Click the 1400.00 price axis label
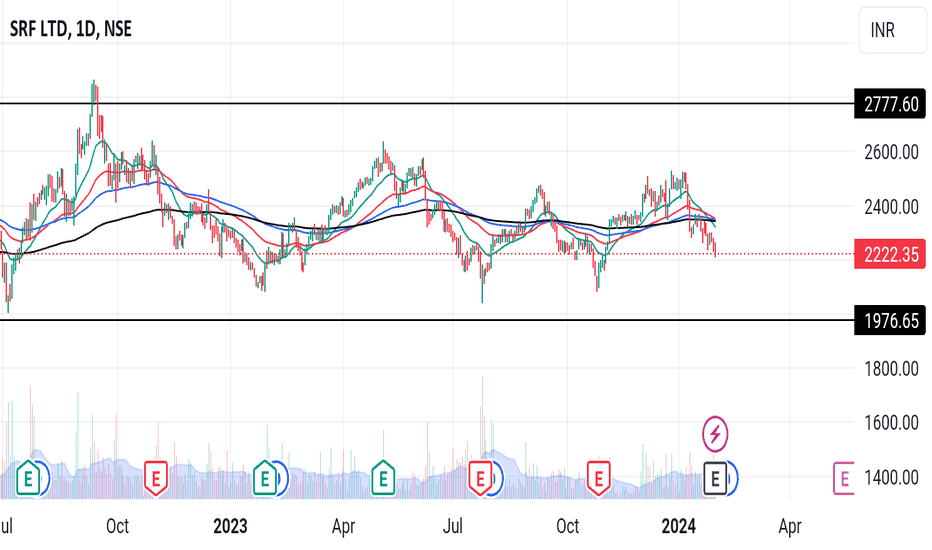The height and width of the screenshot is (550, 932). pyautogui.click(x=891, y=477)
